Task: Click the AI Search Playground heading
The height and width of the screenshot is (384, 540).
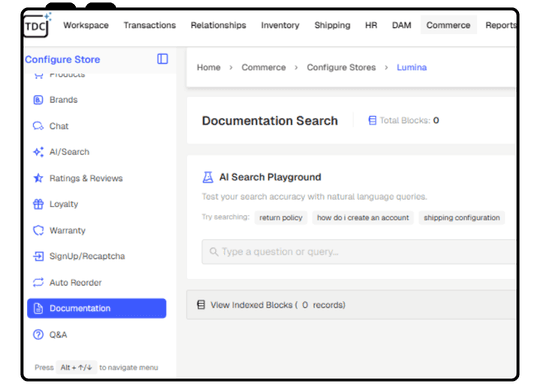Action: coord(270,177)
